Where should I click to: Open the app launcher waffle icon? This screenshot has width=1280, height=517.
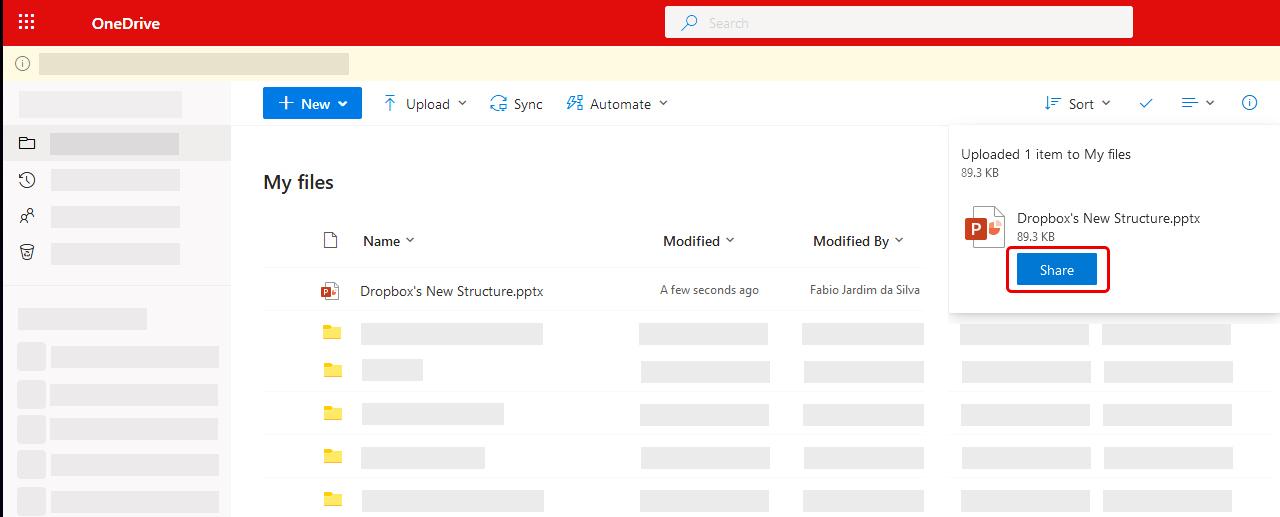coord(27,23)
